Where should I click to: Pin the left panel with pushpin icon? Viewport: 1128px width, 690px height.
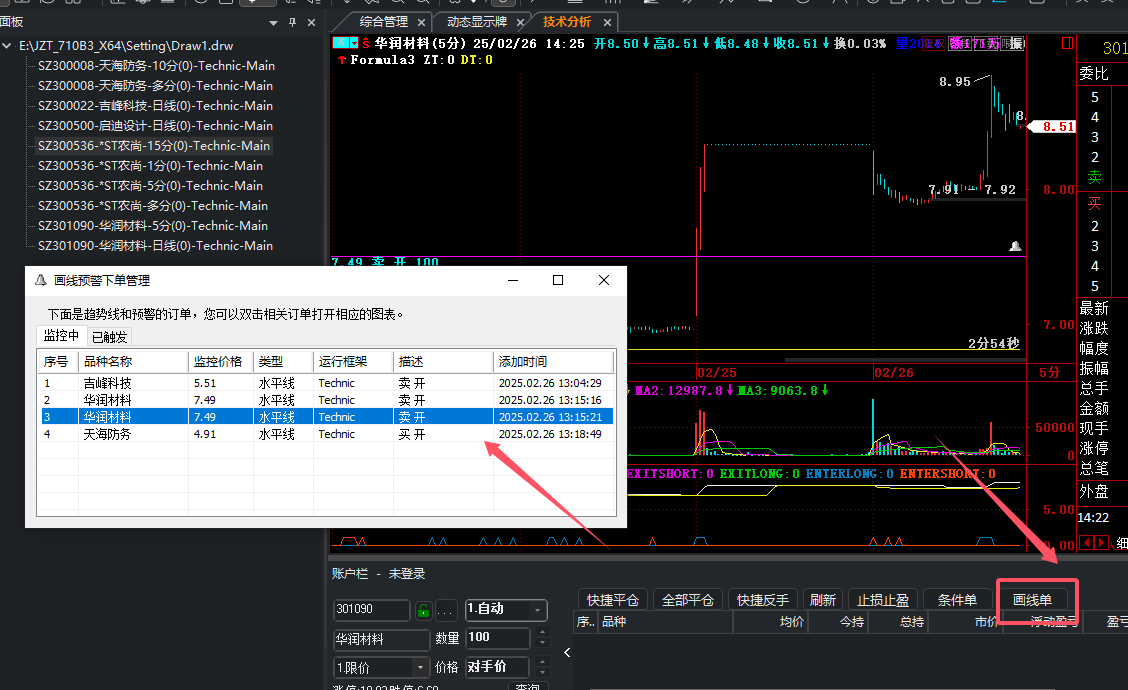(x=292, y=22)
